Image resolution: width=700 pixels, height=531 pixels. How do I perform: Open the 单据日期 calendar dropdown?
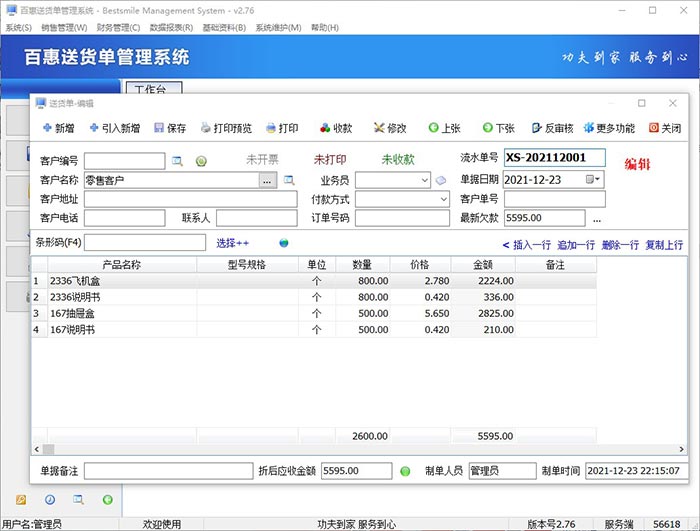[x=593, y=180]
